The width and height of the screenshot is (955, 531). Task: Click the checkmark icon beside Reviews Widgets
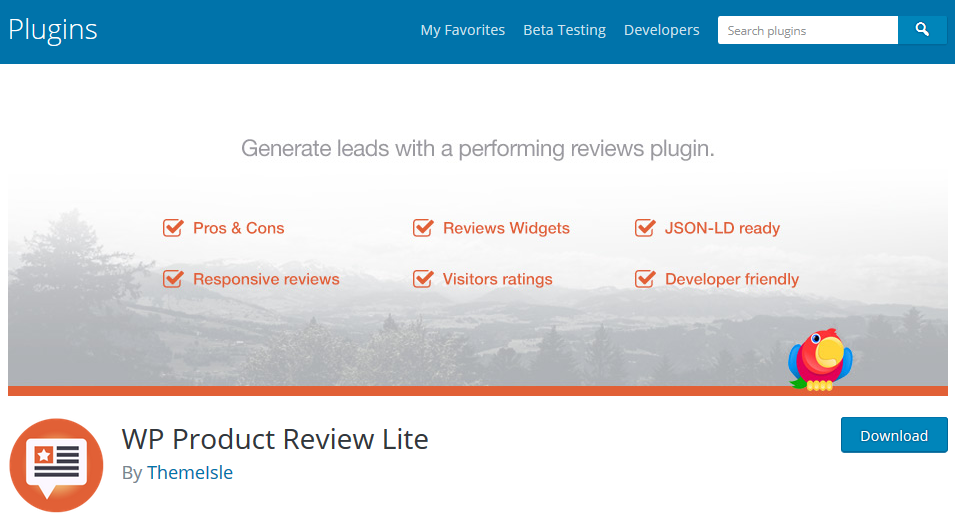click(x=423, y=228)
